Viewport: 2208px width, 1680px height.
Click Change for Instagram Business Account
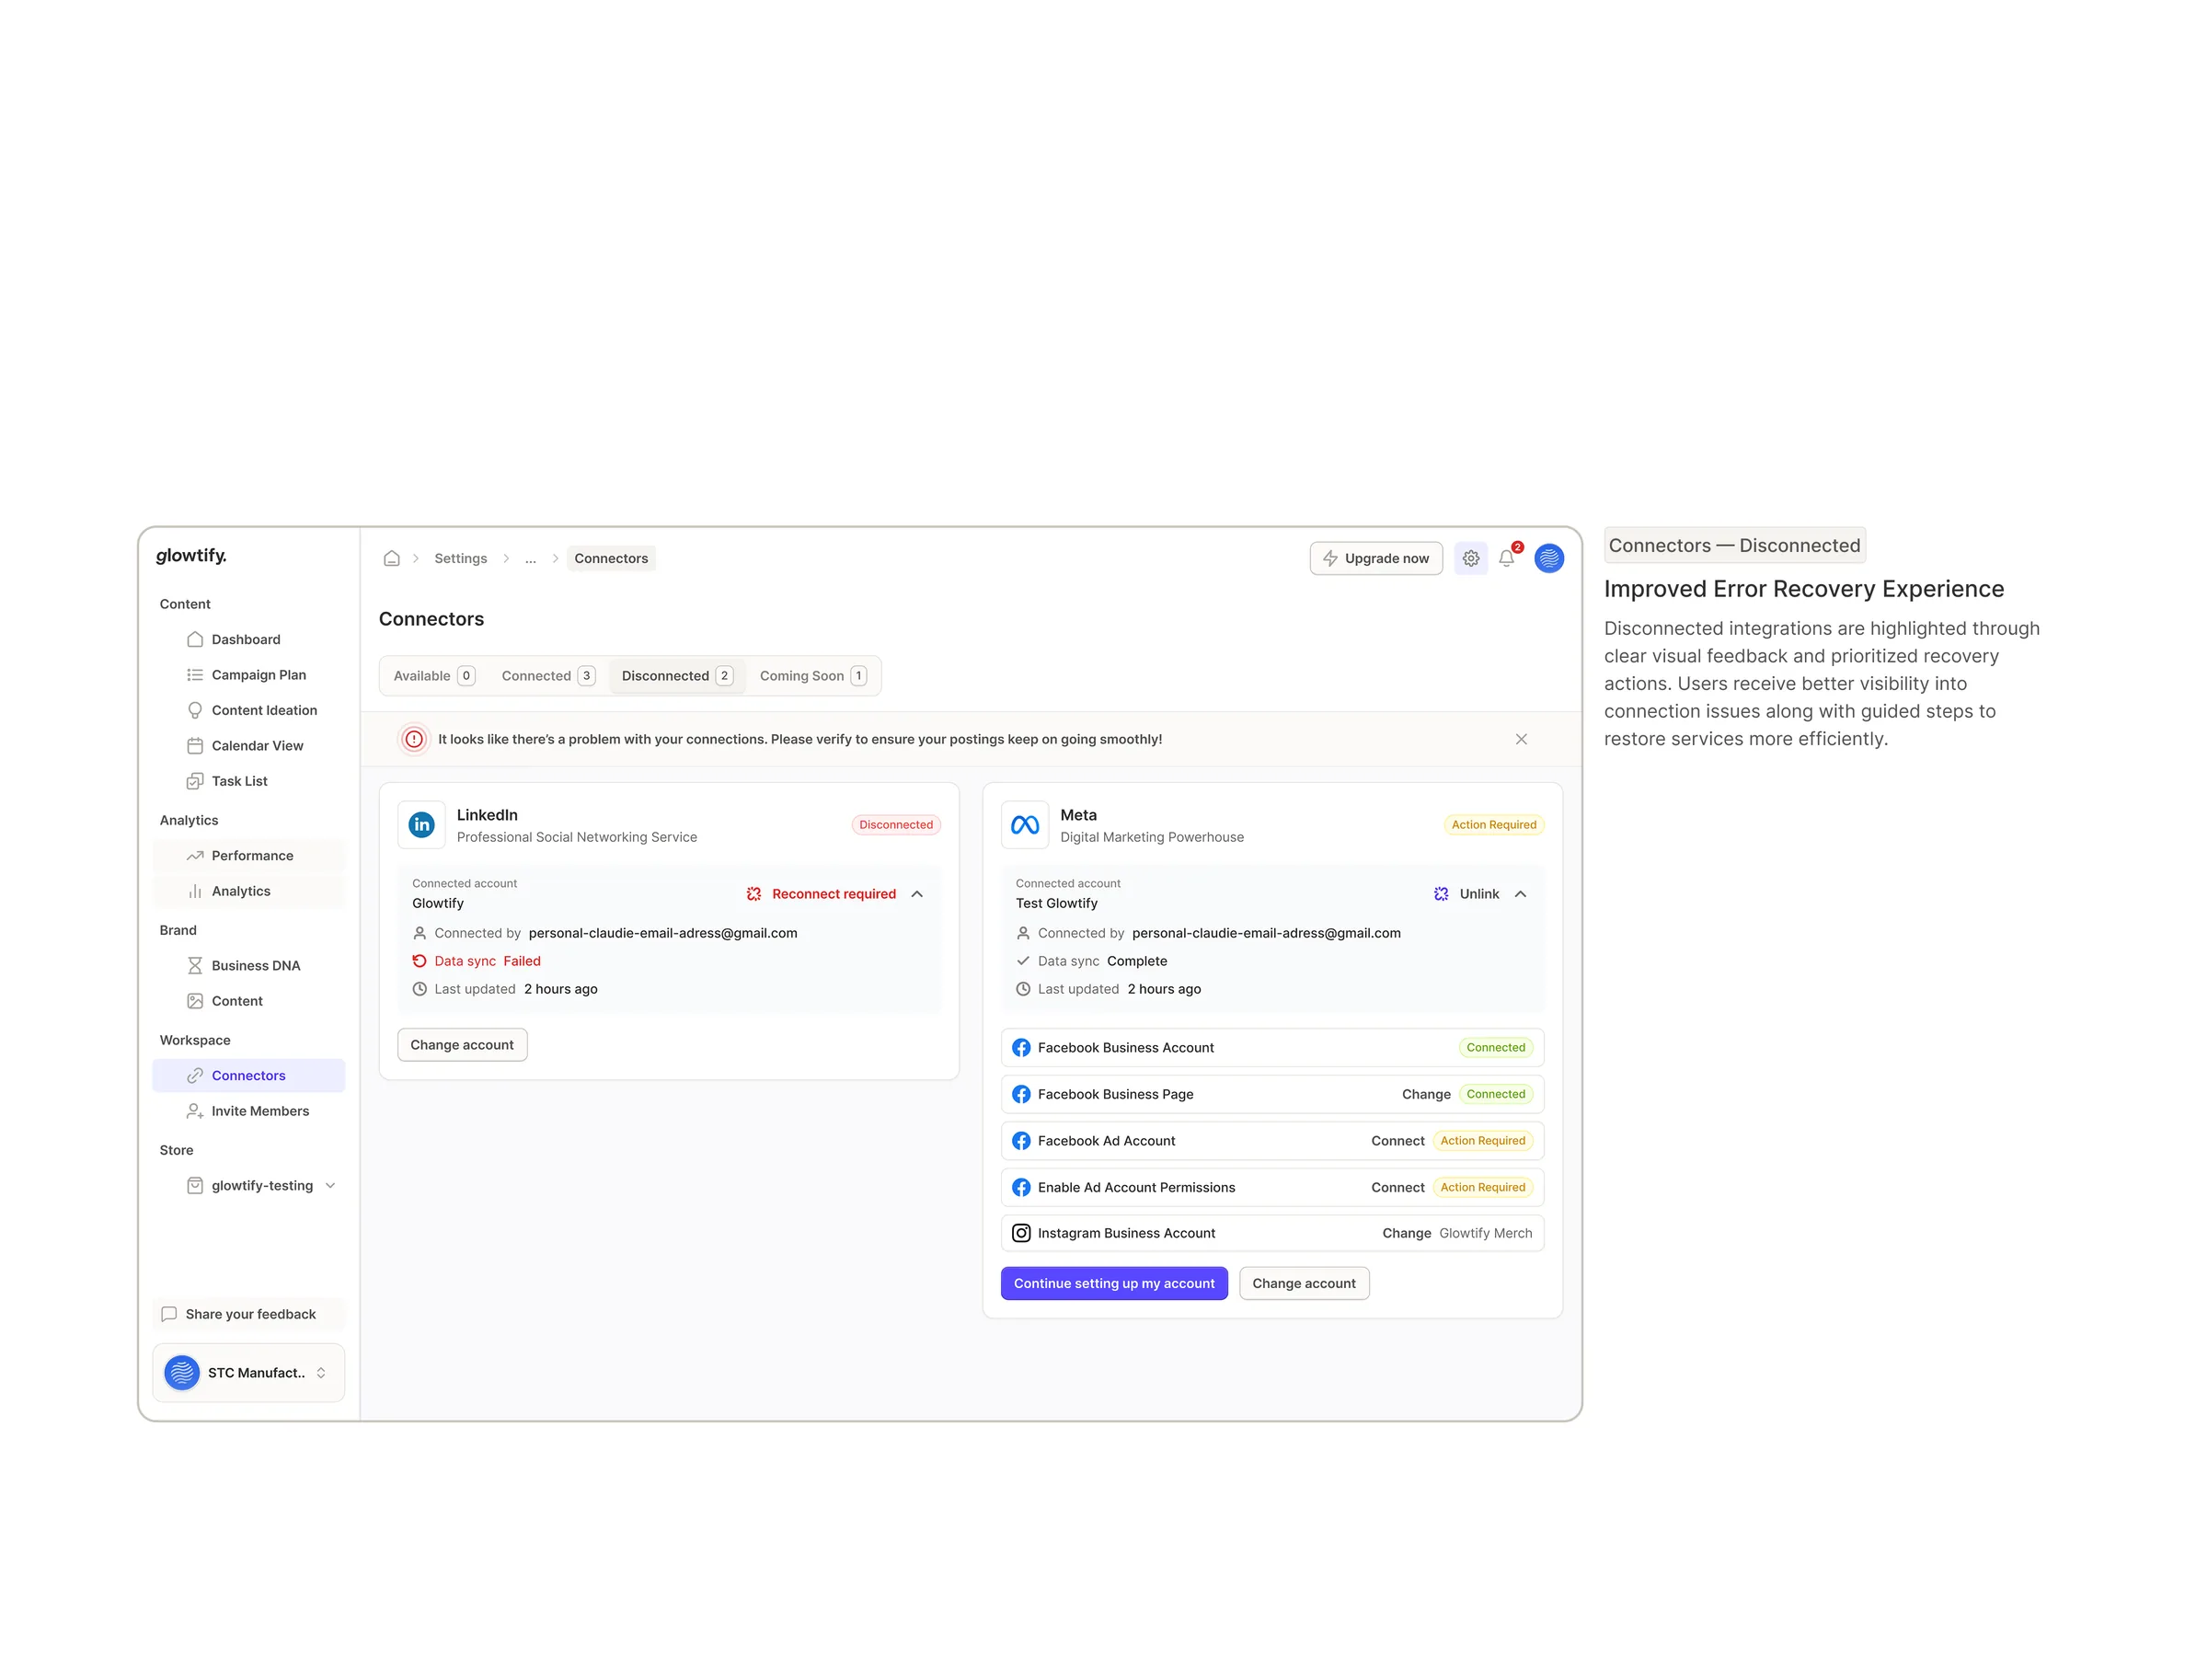pyautogui.click(x=1406, y=1233)
